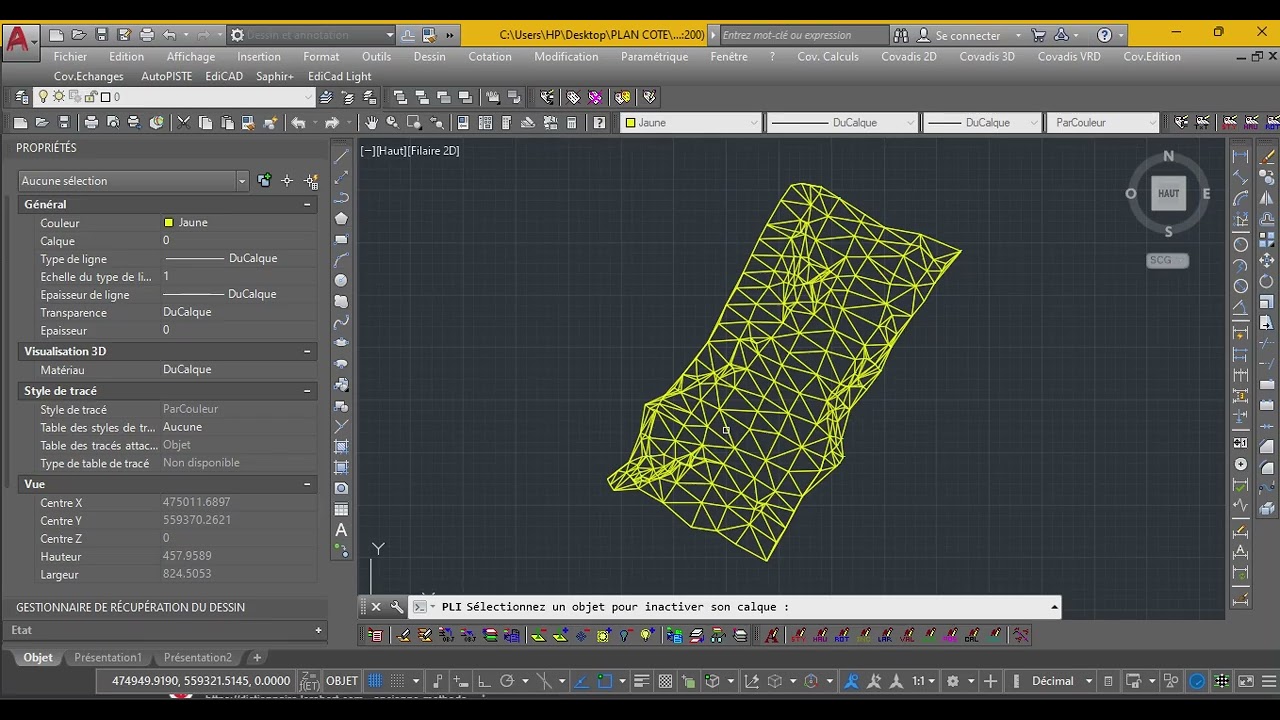The image size is (1280, 720).
Task: Open the ParCouleur plot style dropdown
Action: point(1101,122)
